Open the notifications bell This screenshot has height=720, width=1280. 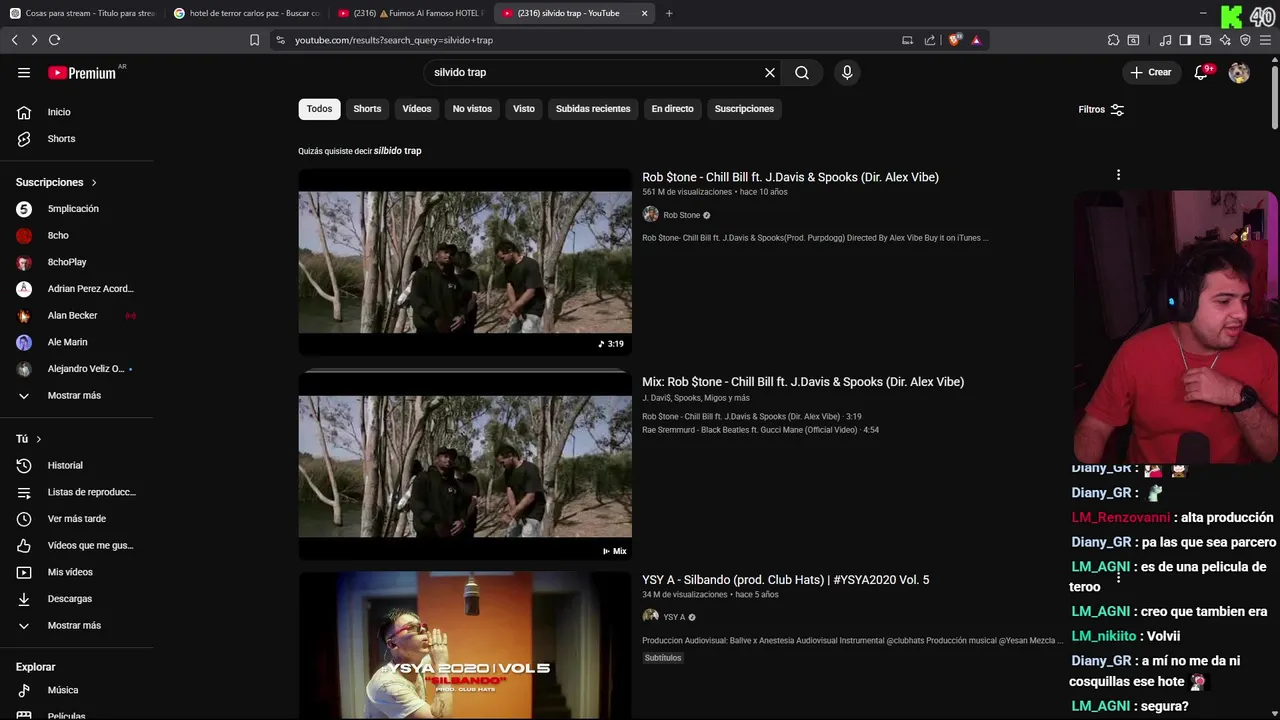[1202, 72]
